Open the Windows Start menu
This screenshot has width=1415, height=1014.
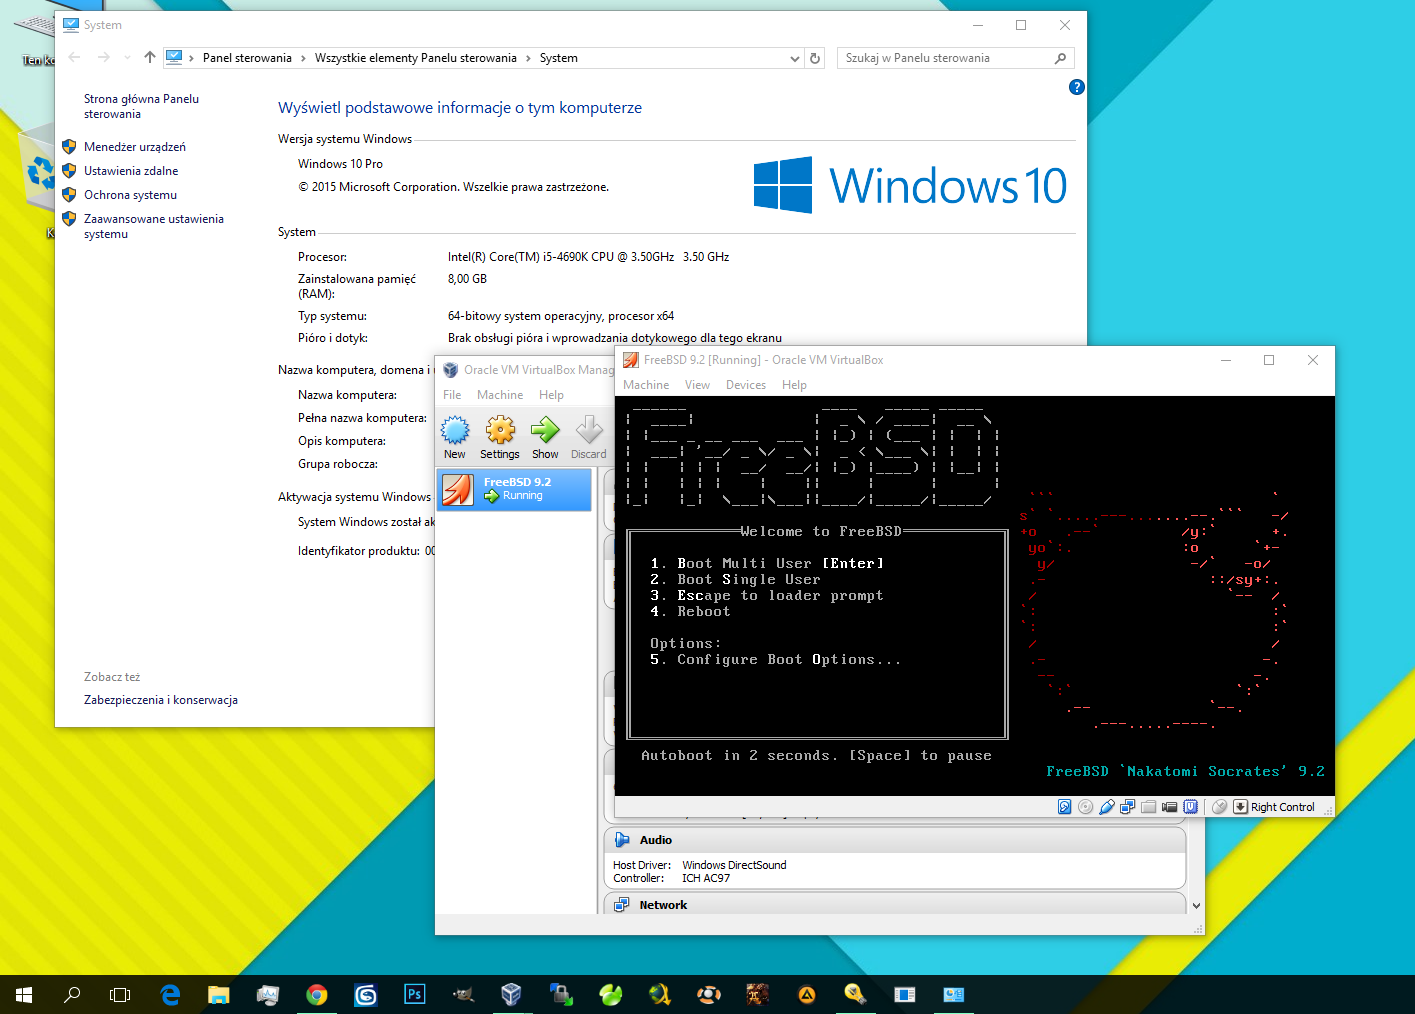(x=24, y=994)
